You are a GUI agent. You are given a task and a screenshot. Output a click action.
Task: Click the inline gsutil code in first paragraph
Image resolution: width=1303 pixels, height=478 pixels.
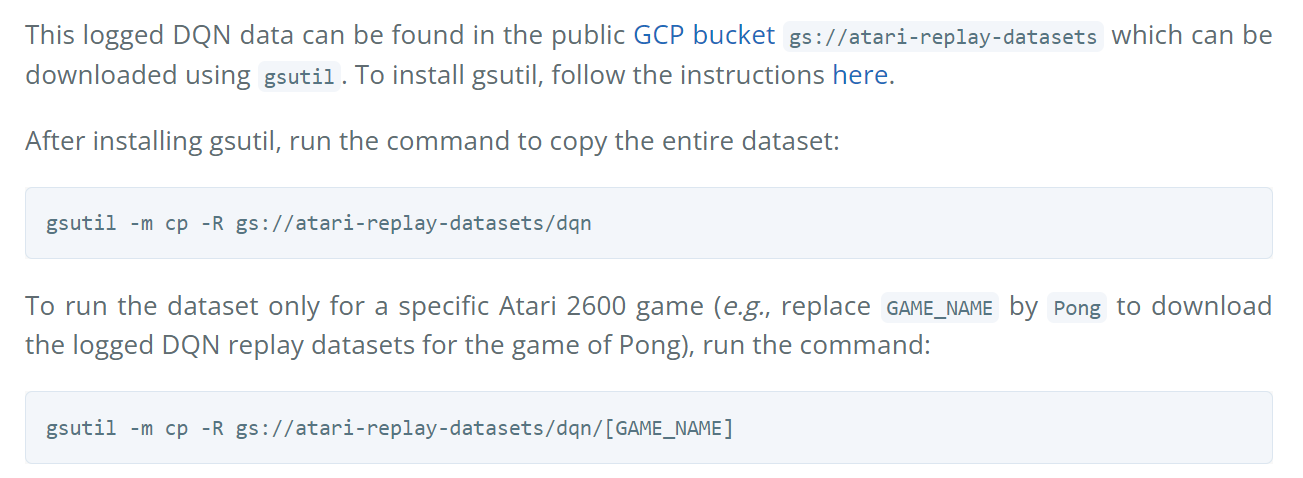(x=298, y=76)
